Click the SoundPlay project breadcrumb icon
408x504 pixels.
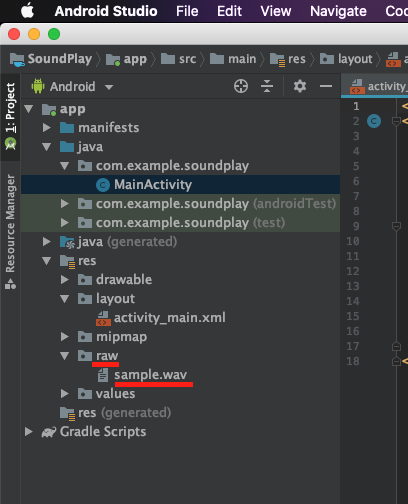click(x=17, y=60)
